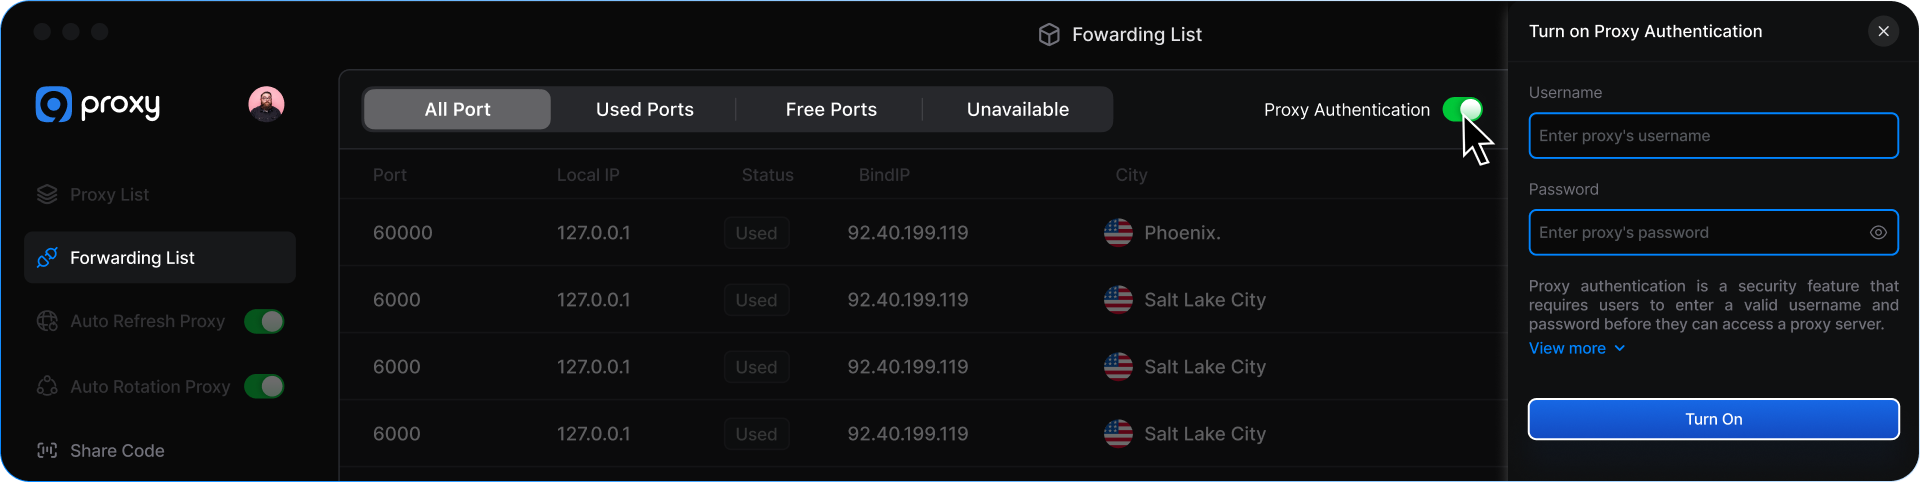Screen dimensions: 1920x482
Task: Turn off Auto Rotation Proxy switch
Action: (x=265, y=386)
